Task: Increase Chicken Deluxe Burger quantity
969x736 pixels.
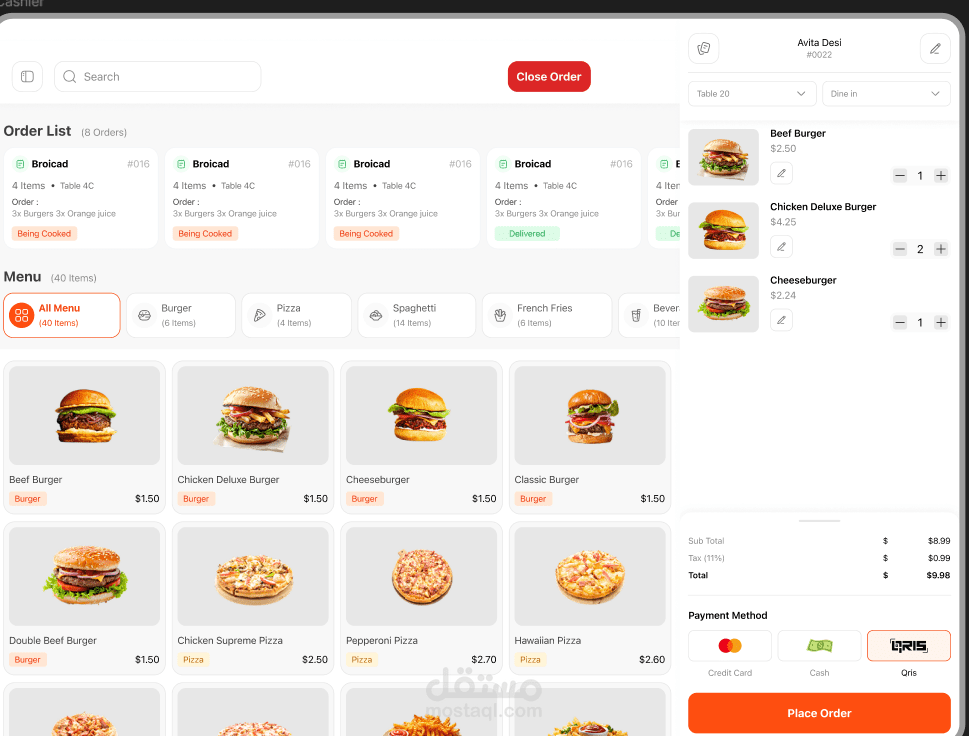Action: 941,249
